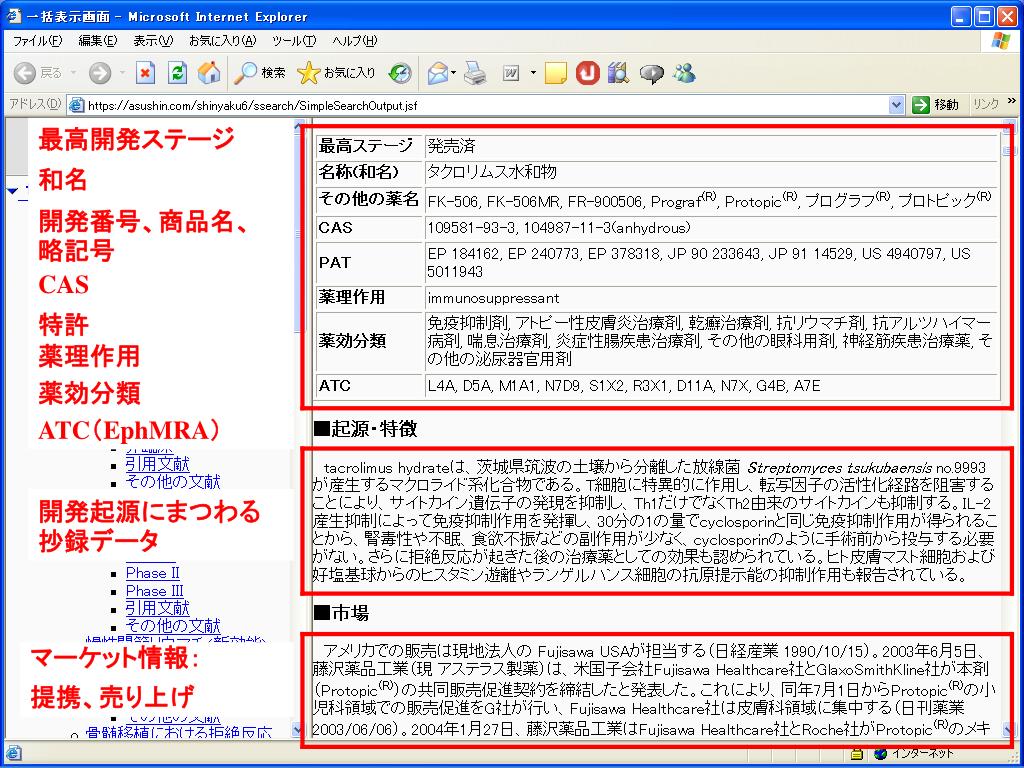The height and width of the screenshot is (768, 1024).
Task: Open 引用文献 link below Phase III
Action: point(157,609)
